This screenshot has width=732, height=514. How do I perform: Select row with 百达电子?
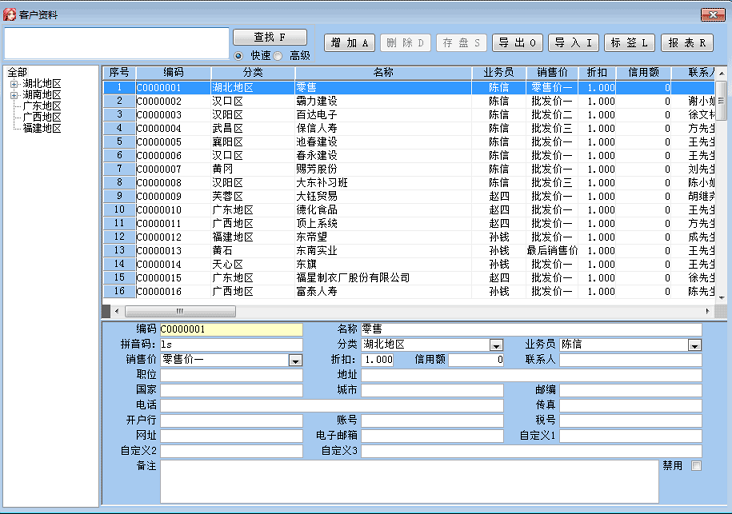coord(408,115)
